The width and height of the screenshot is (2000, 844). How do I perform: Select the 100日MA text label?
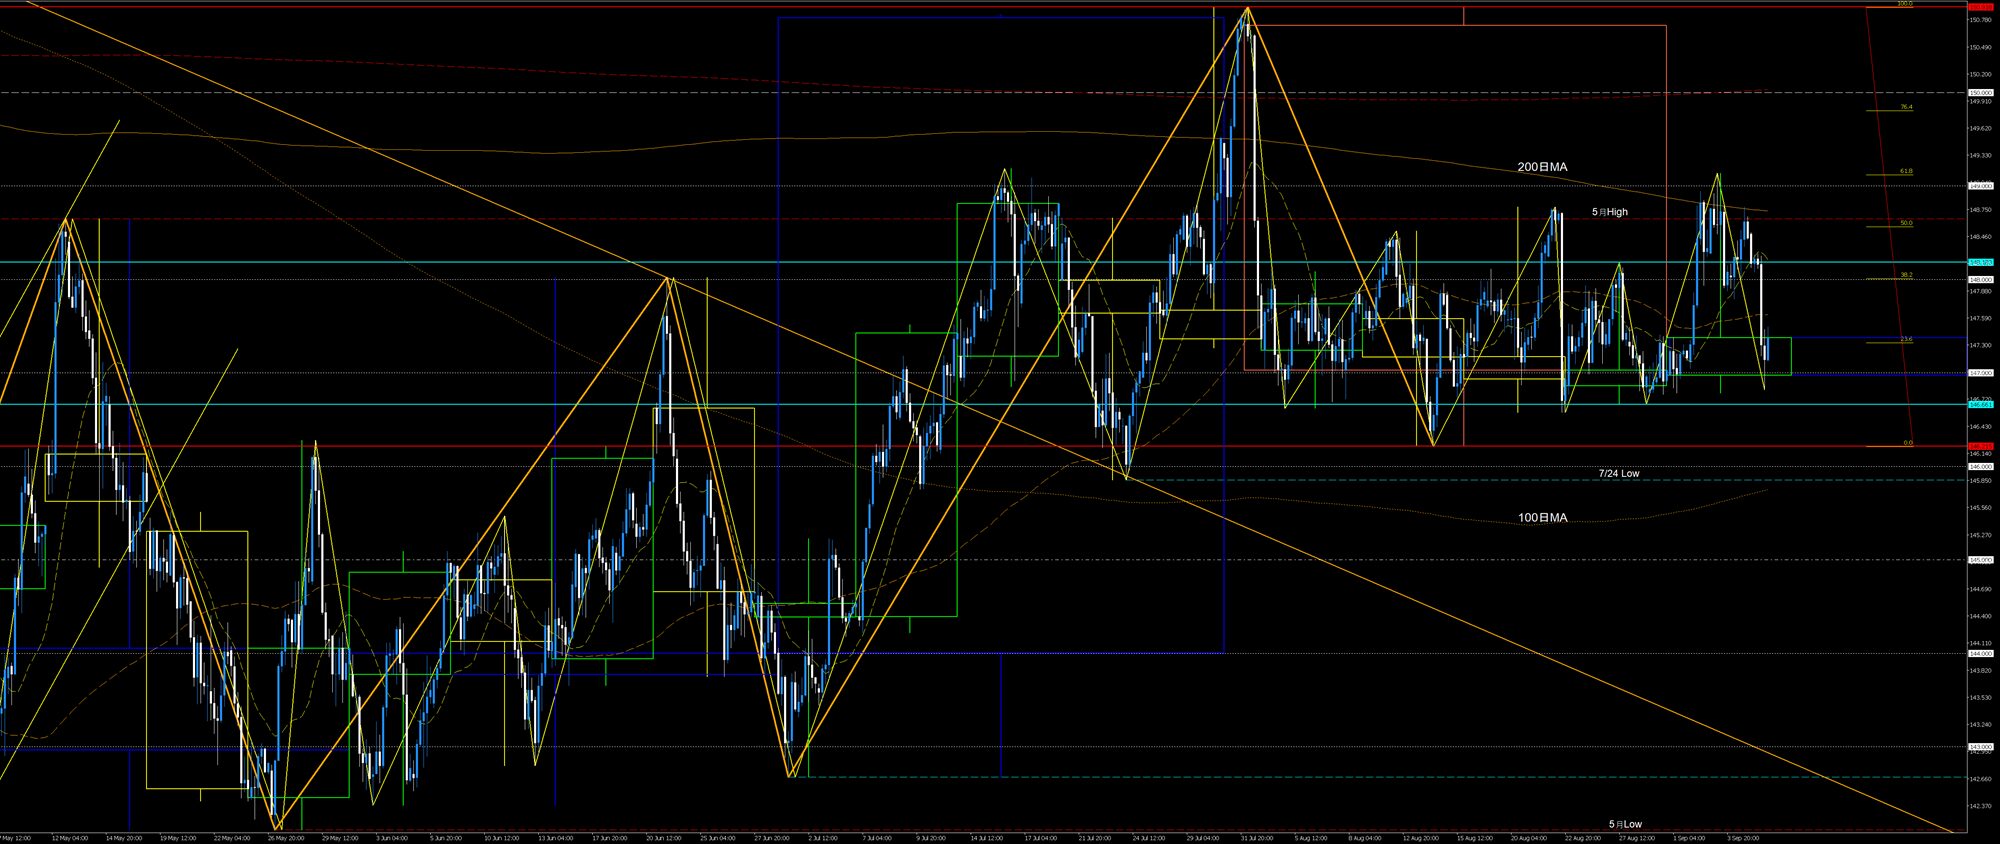[x=1542, y=518]
